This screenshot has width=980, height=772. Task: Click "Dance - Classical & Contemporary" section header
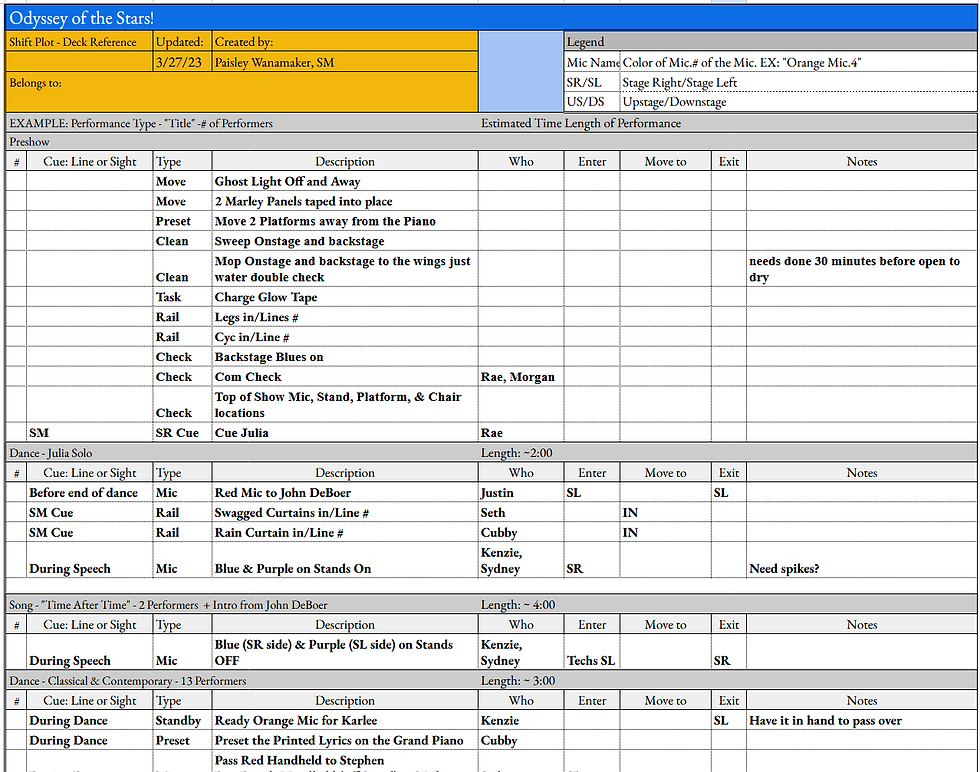(x=242, y=681)
